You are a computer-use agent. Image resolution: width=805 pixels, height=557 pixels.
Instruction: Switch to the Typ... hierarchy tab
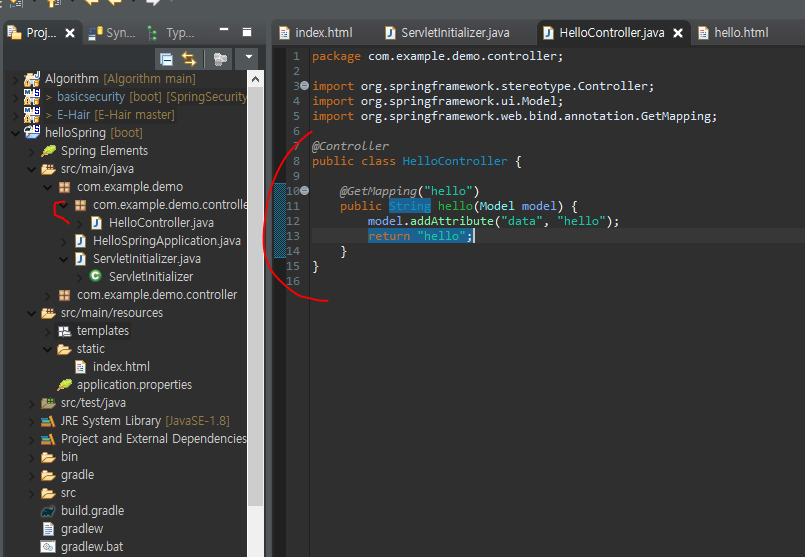point(171,33)
